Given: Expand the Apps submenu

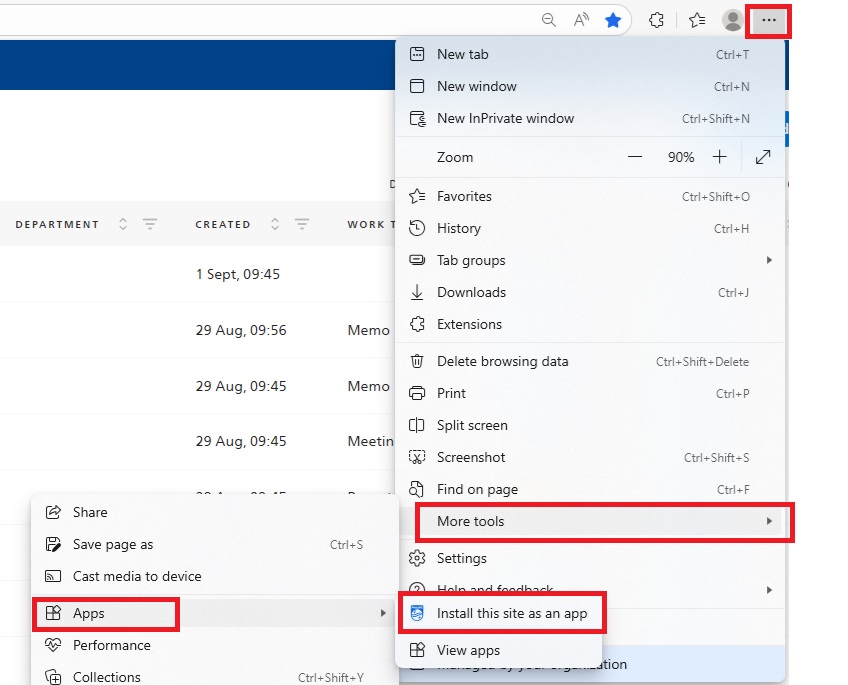Looking at the screenshot, I should [215, 614].
